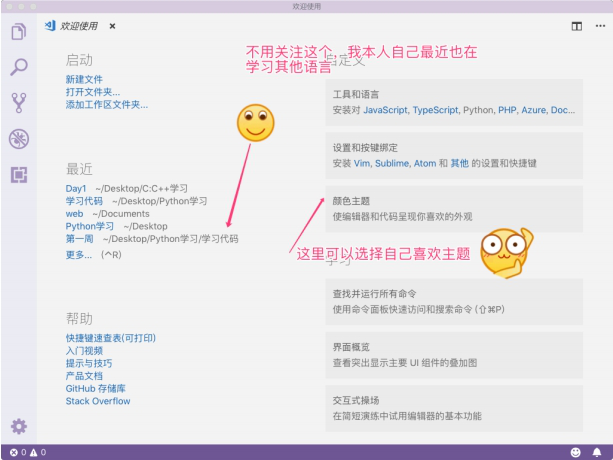Click the errors count in status bar
This screenshot has width=613, height=460.
click(x=18, y=452)
